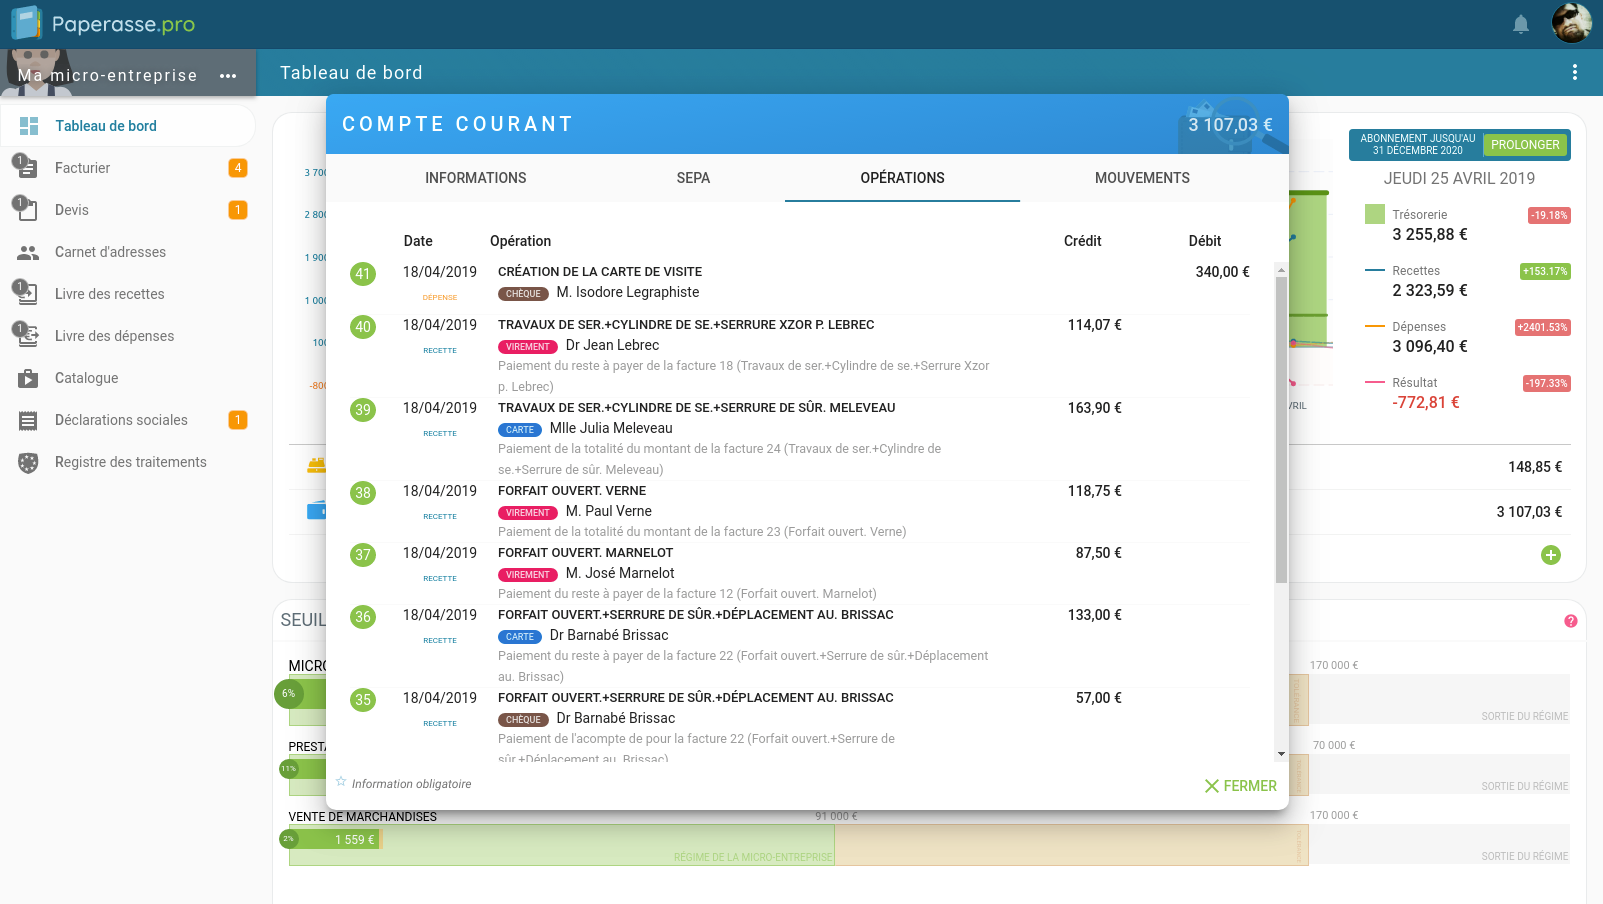The width and height of the screenshot is (1603, 904).
Task: Open the top-right three-dot menu
Action: pyautogui.click(x=1574, y=72)
